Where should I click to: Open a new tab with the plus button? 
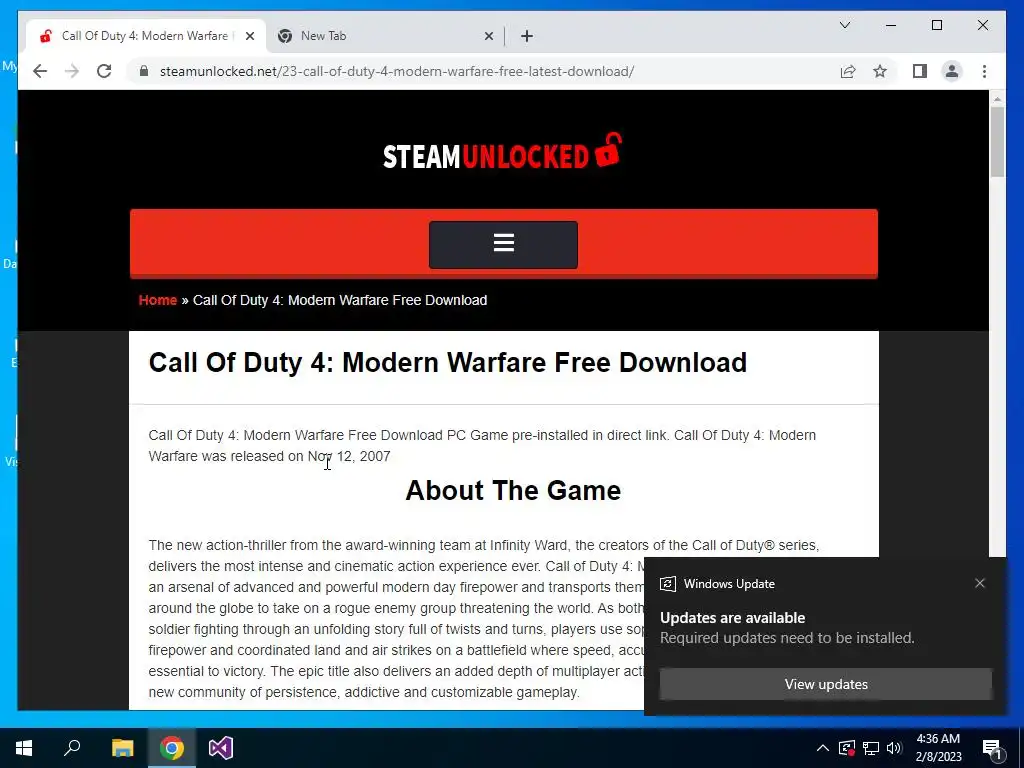[527, 36]
